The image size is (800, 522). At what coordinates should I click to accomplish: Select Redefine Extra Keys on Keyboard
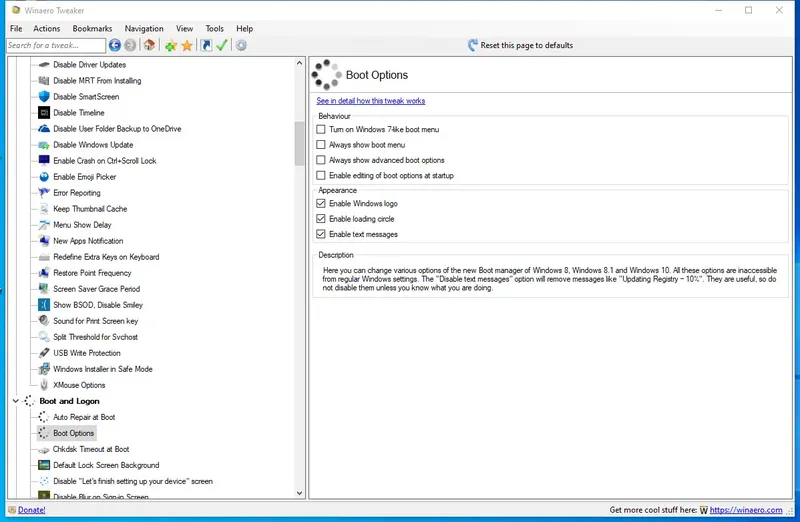pos(106,257)
